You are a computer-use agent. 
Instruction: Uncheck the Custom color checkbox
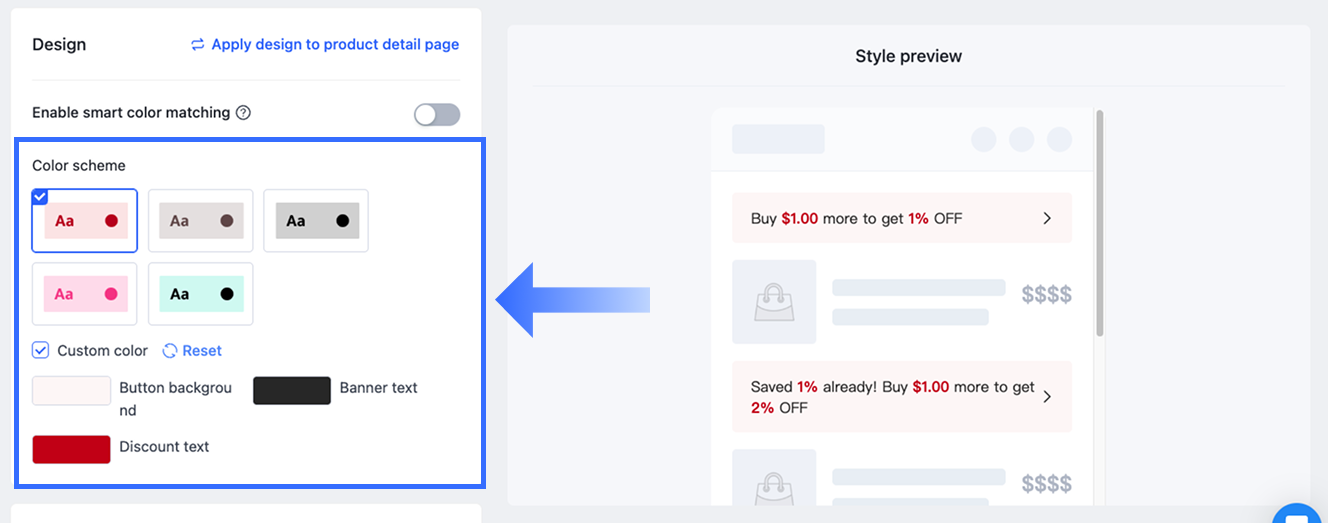pyautogui.click(x=41, y=350)
